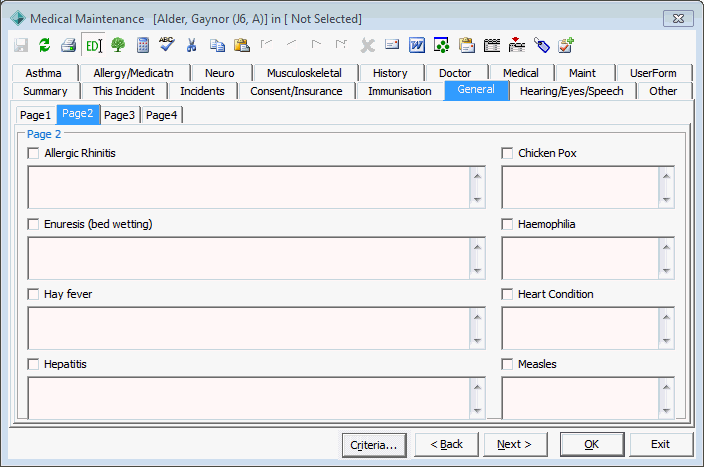This screenshot has height=467, width=704.
Task: Click the clipboard with green plus icon
Action: [566, 45]
